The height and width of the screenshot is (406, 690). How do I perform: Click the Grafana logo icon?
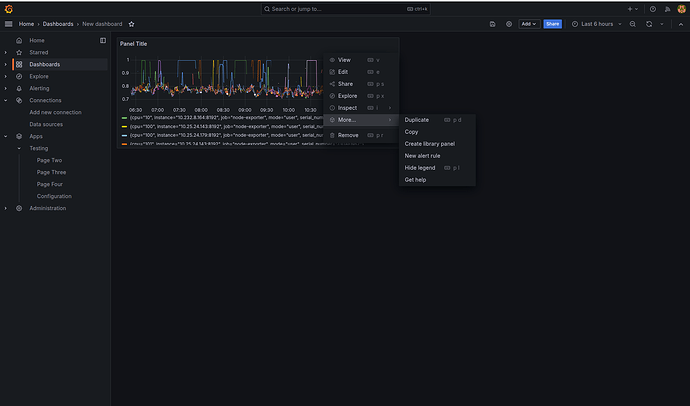coord(9,9)
